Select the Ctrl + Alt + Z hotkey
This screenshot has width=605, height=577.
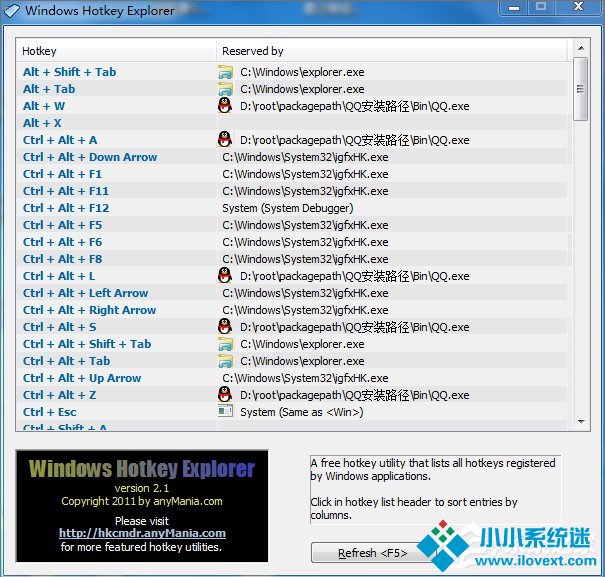point(59,395)
